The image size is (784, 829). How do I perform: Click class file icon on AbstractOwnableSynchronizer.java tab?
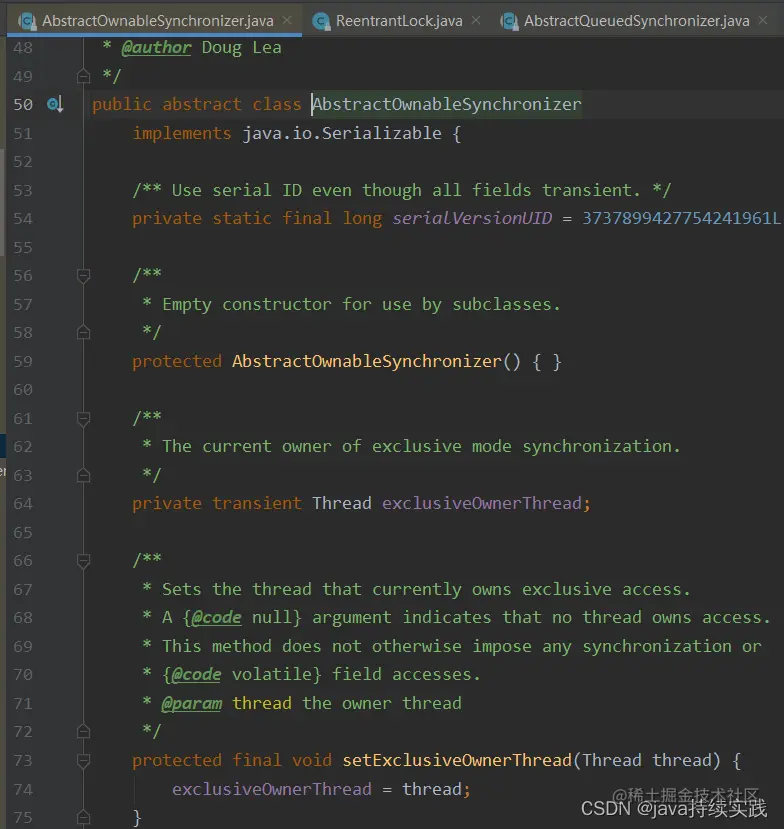tap(27, 21)
